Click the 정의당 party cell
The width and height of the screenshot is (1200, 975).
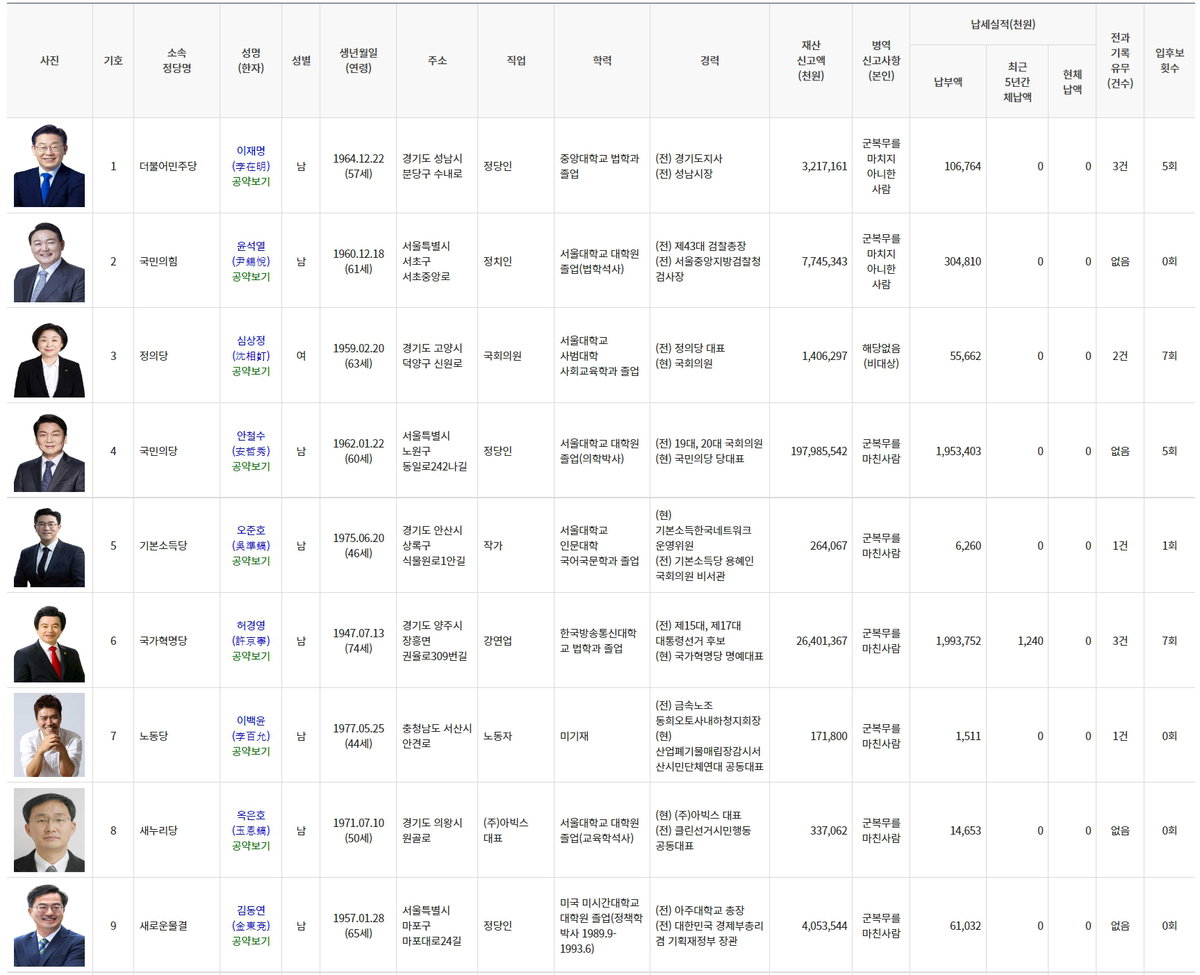coord(176,356)
